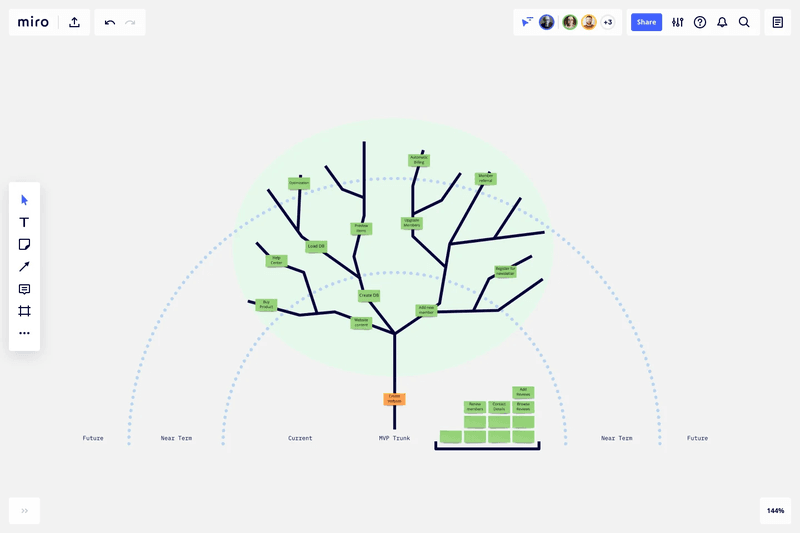
Task: Open board settings sliders icon
Action: [x=678, y=22]
